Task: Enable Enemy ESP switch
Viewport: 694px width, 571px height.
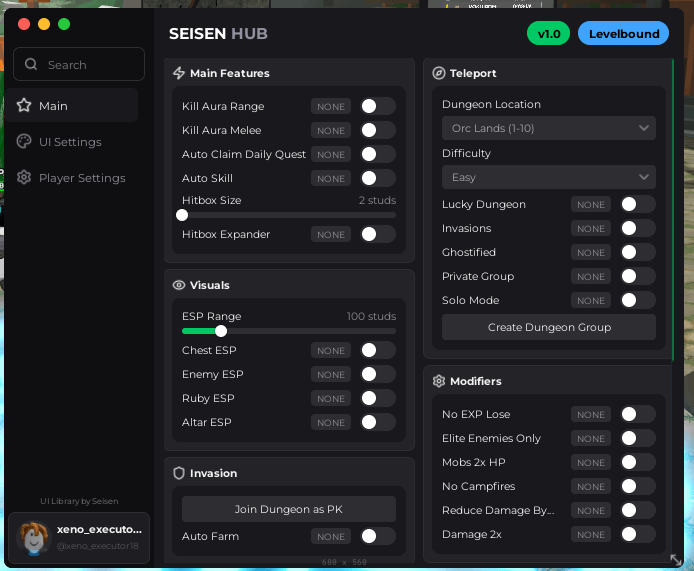Action: (x=378, y=374)
